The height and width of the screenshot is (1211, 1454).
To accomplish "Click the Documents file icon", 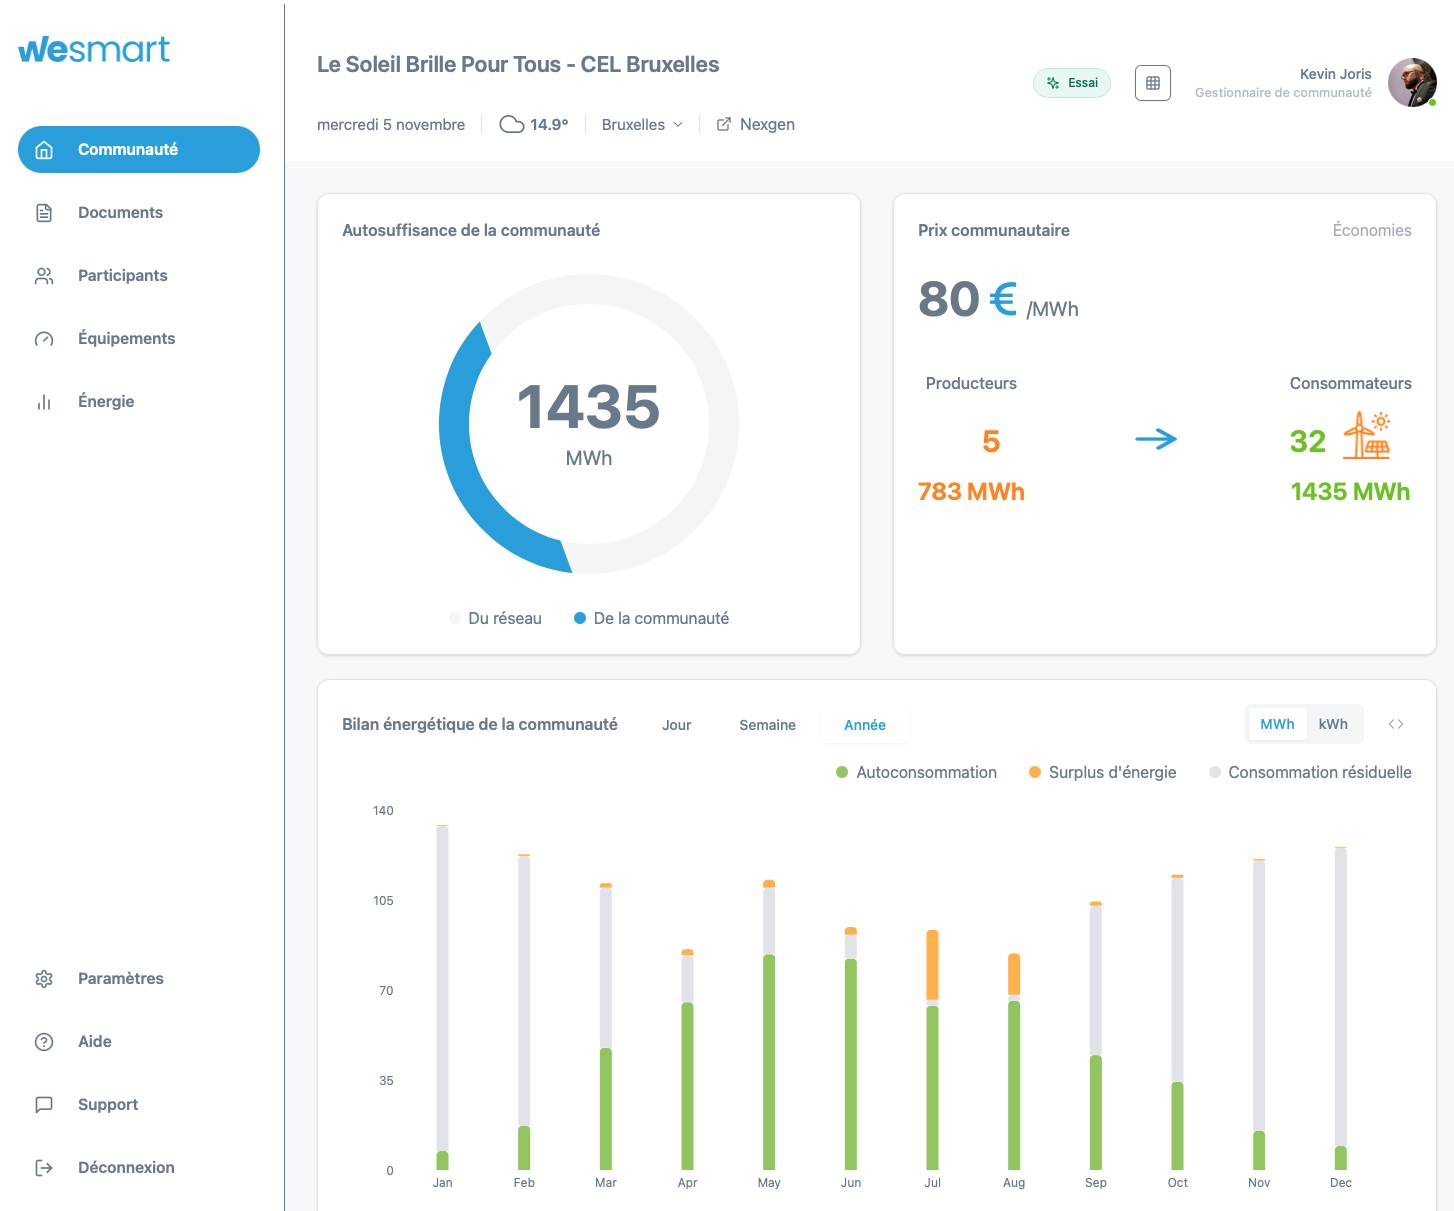I will click(x=44, y=213).
